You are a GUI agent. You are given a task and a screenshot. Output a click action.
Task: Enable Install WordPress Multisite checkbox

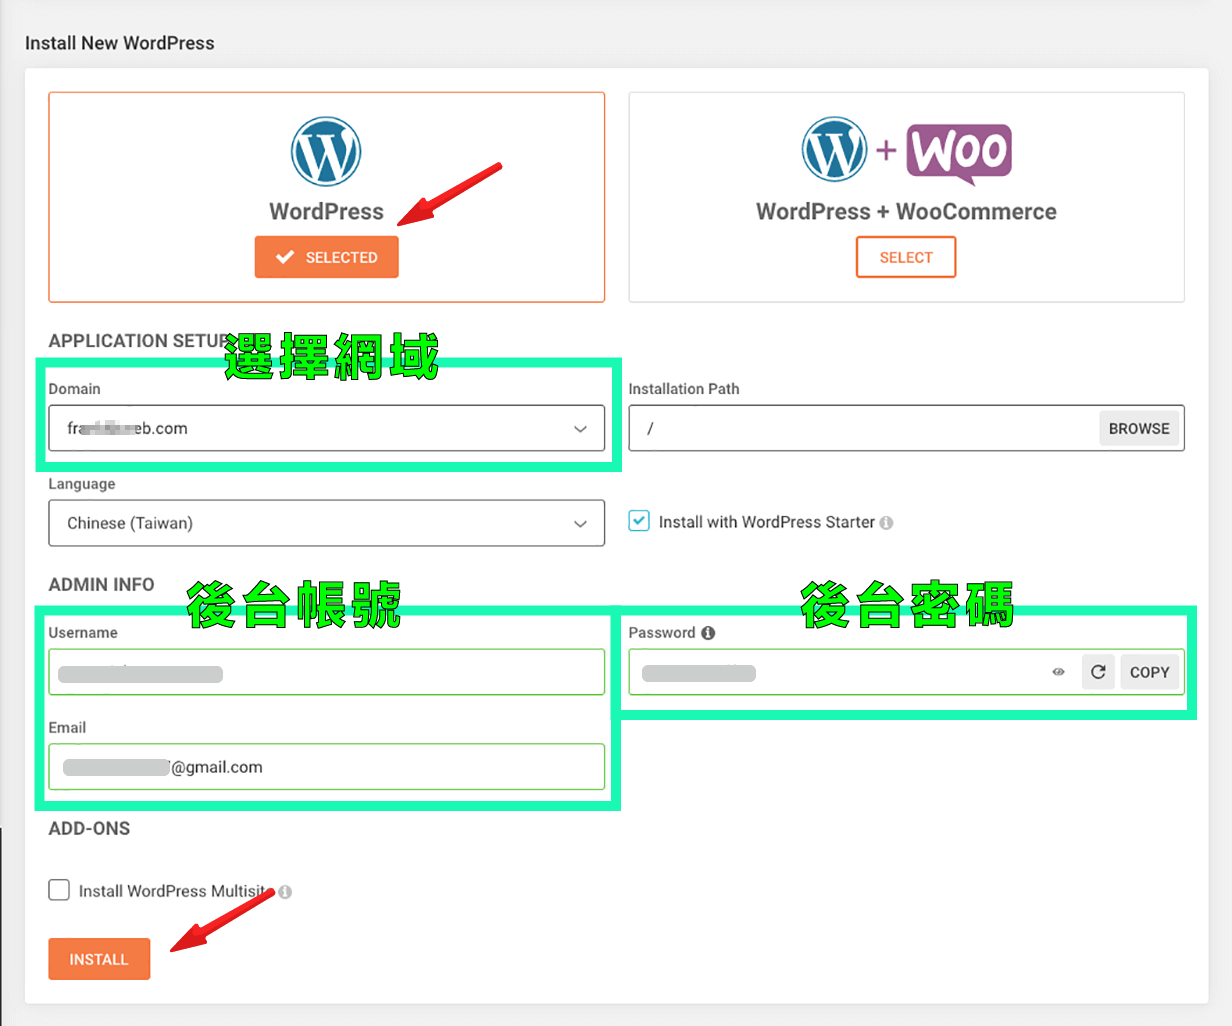59,890
